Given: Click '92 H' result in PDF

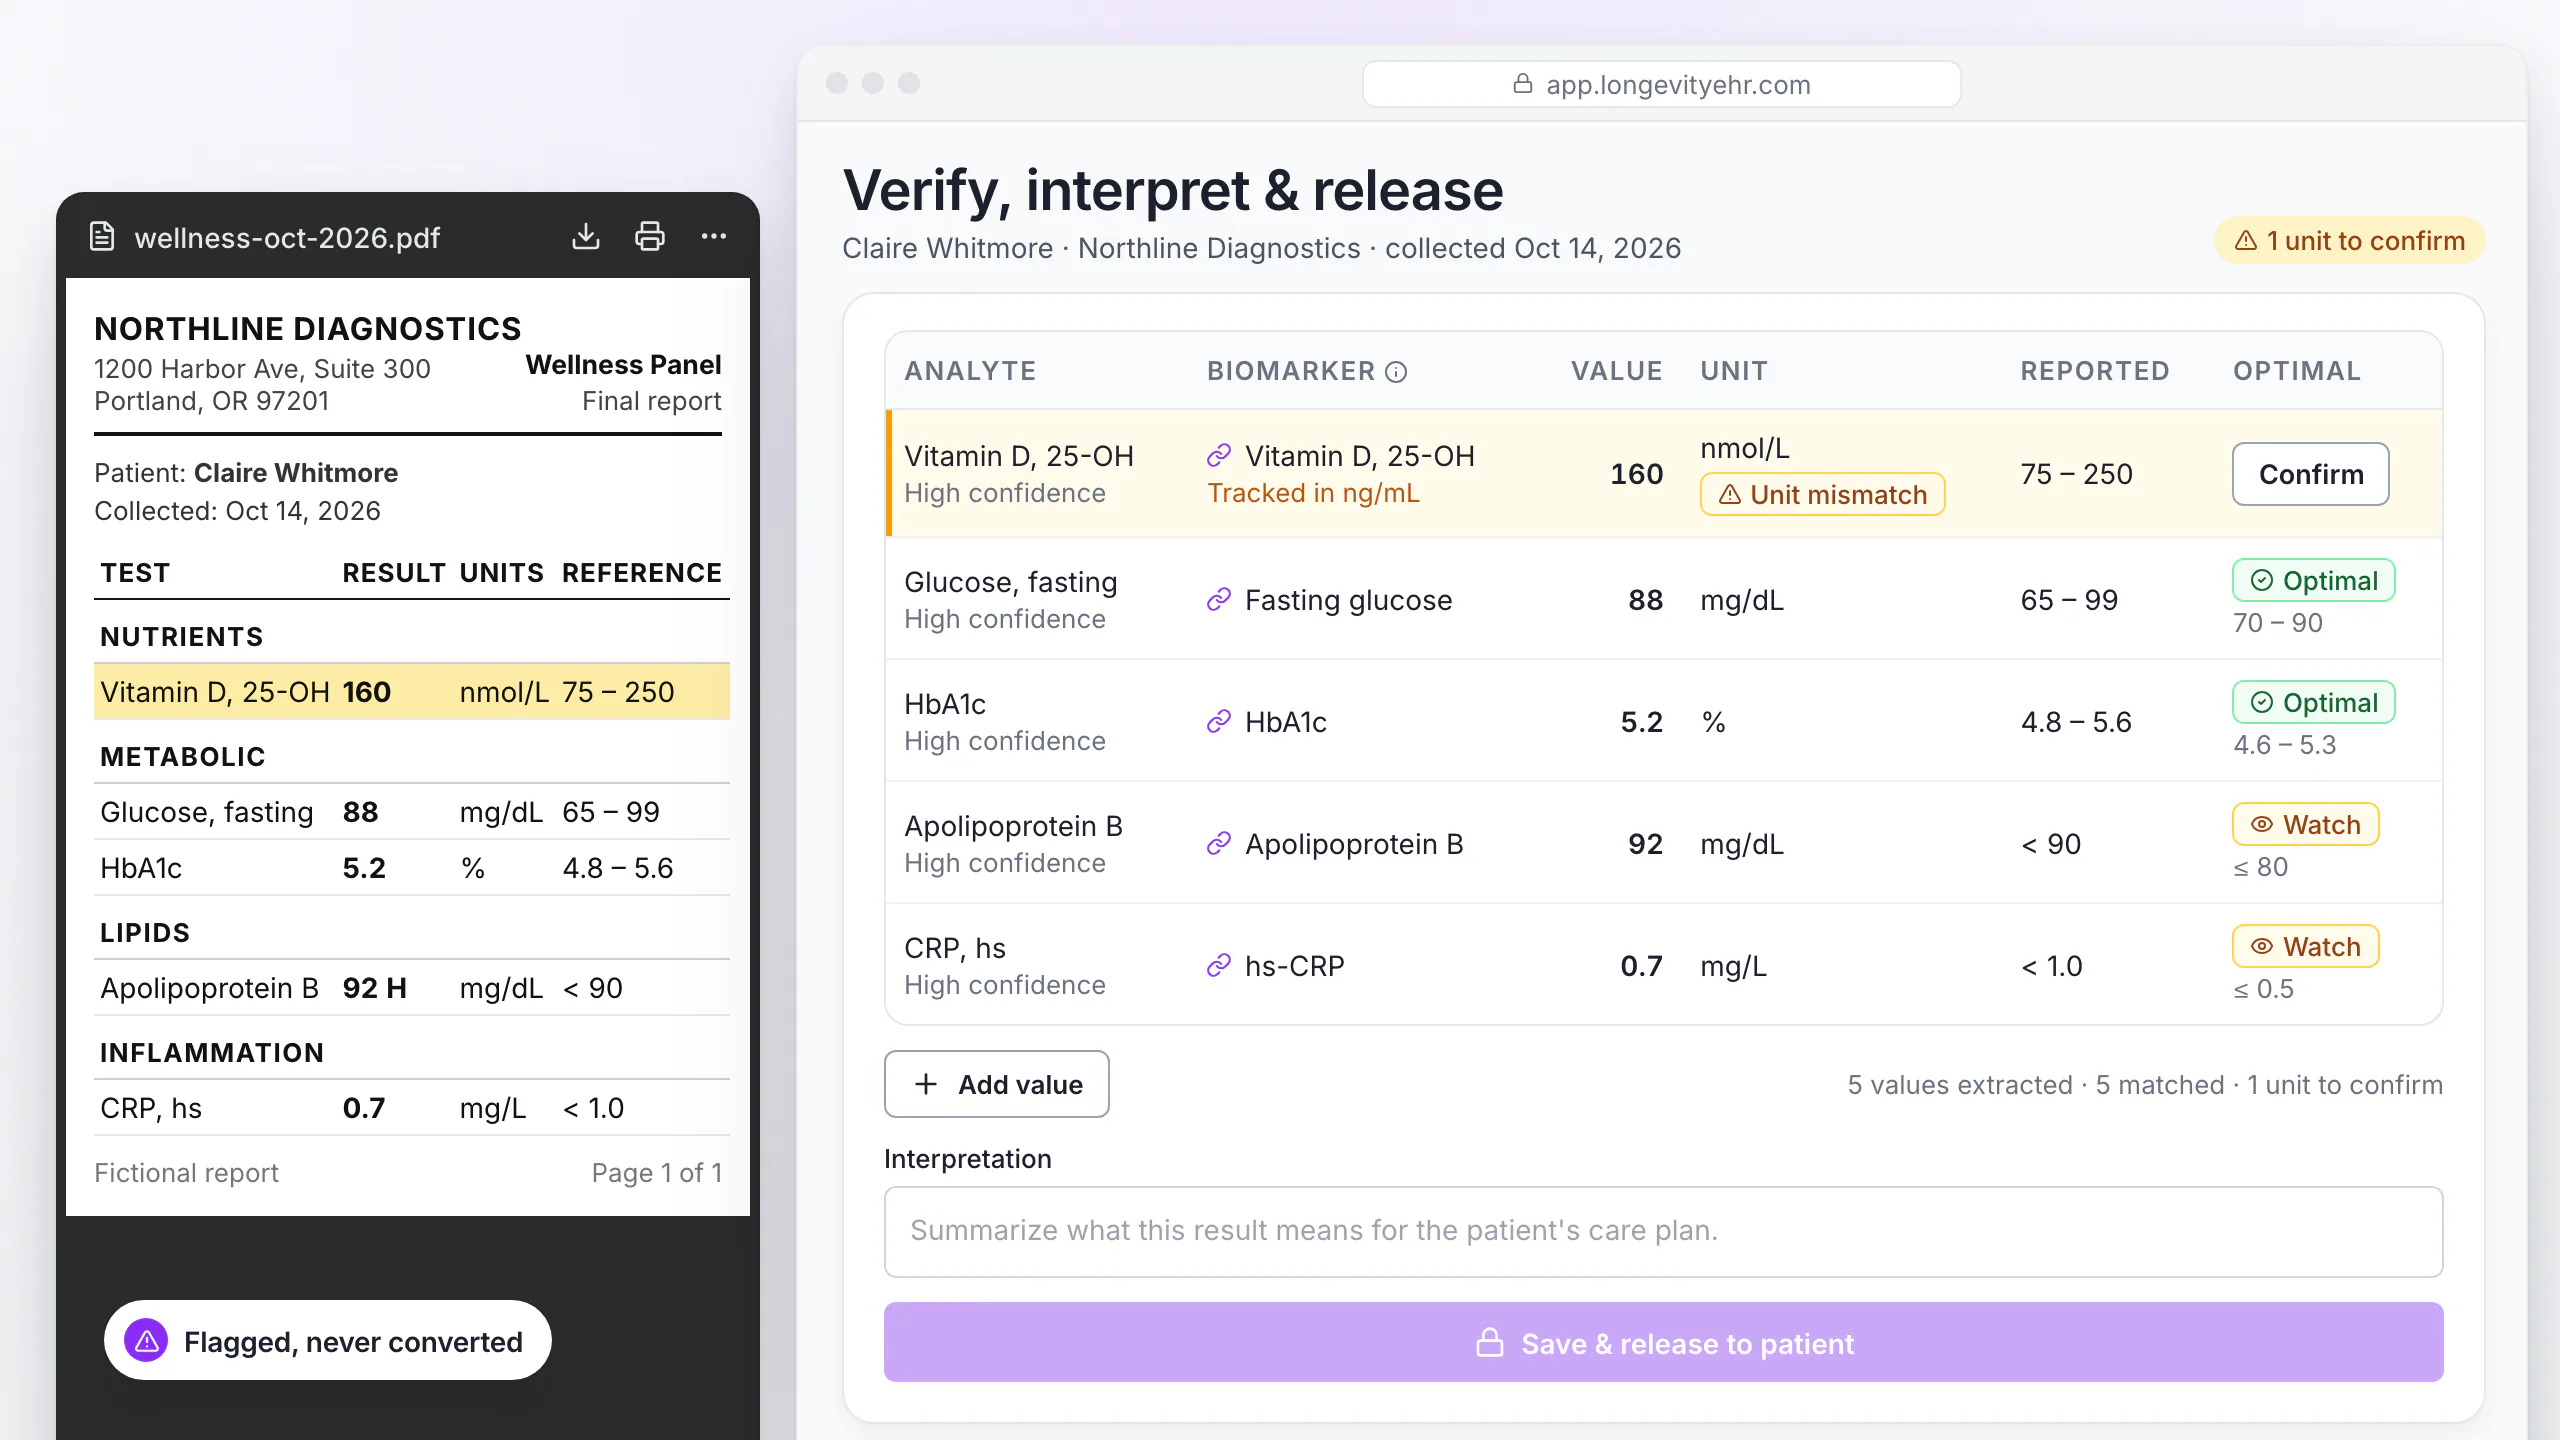Looking at the screenshot, I should (x=375, y=988).
